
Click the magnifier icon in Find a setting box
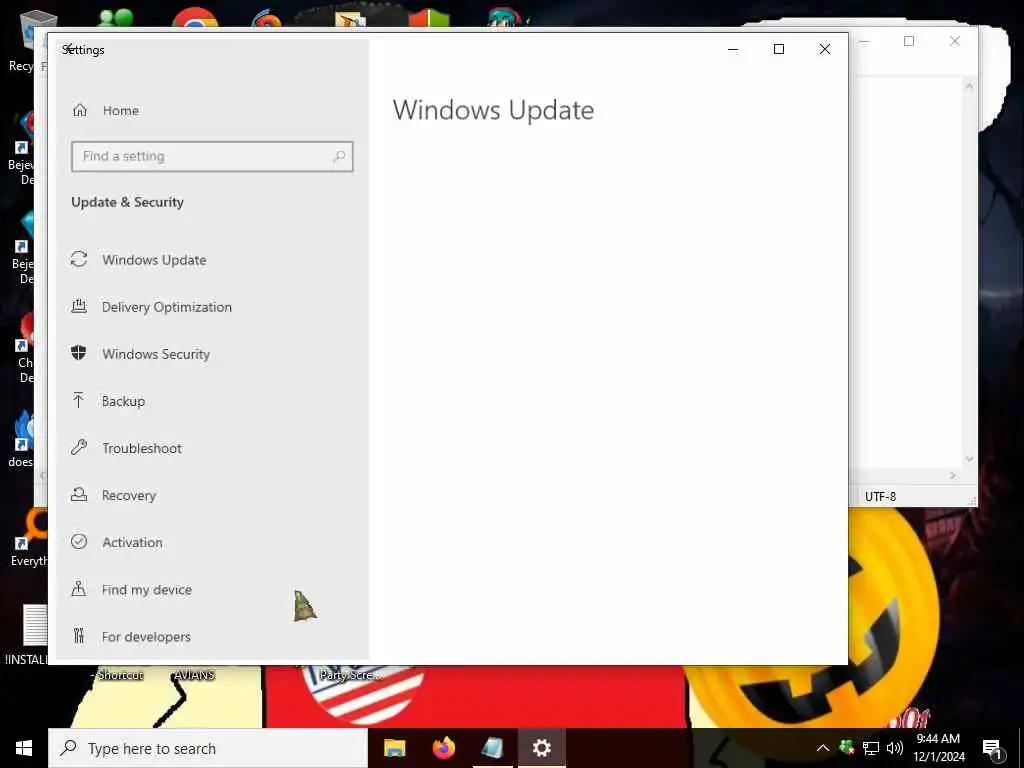339,156
